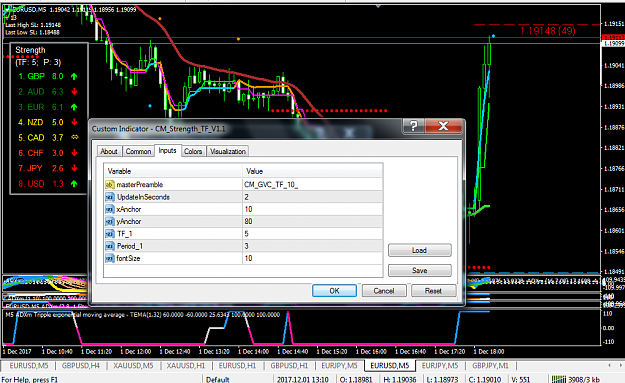Click the masterPreamble variable name

tap(140, 185)
